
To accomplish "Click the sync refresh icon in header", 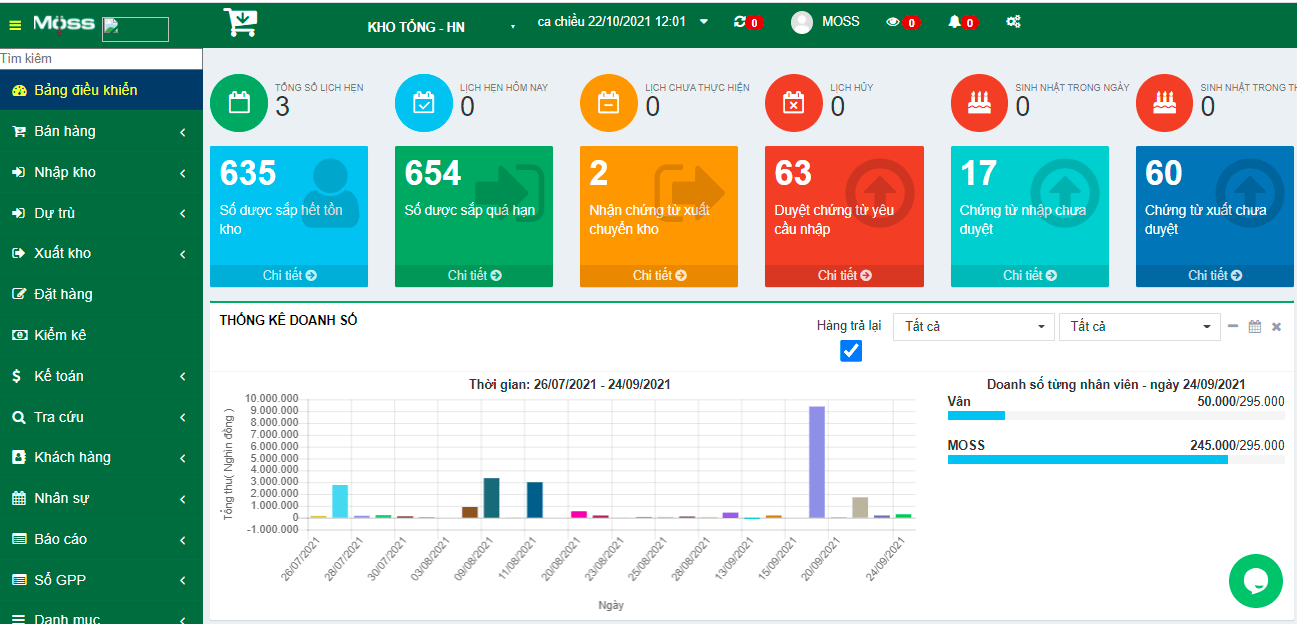I will pyautogui.click(x=739, y=21).
